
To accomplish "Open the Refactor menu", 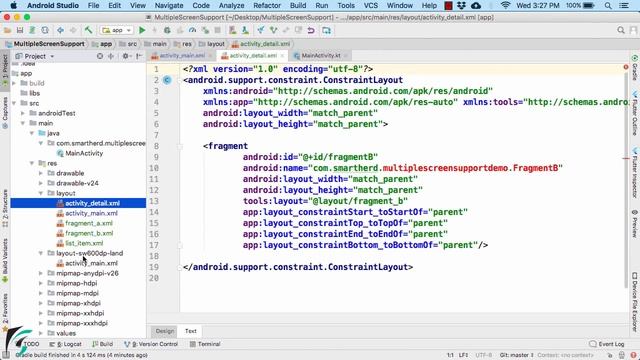I will (267, 6).
